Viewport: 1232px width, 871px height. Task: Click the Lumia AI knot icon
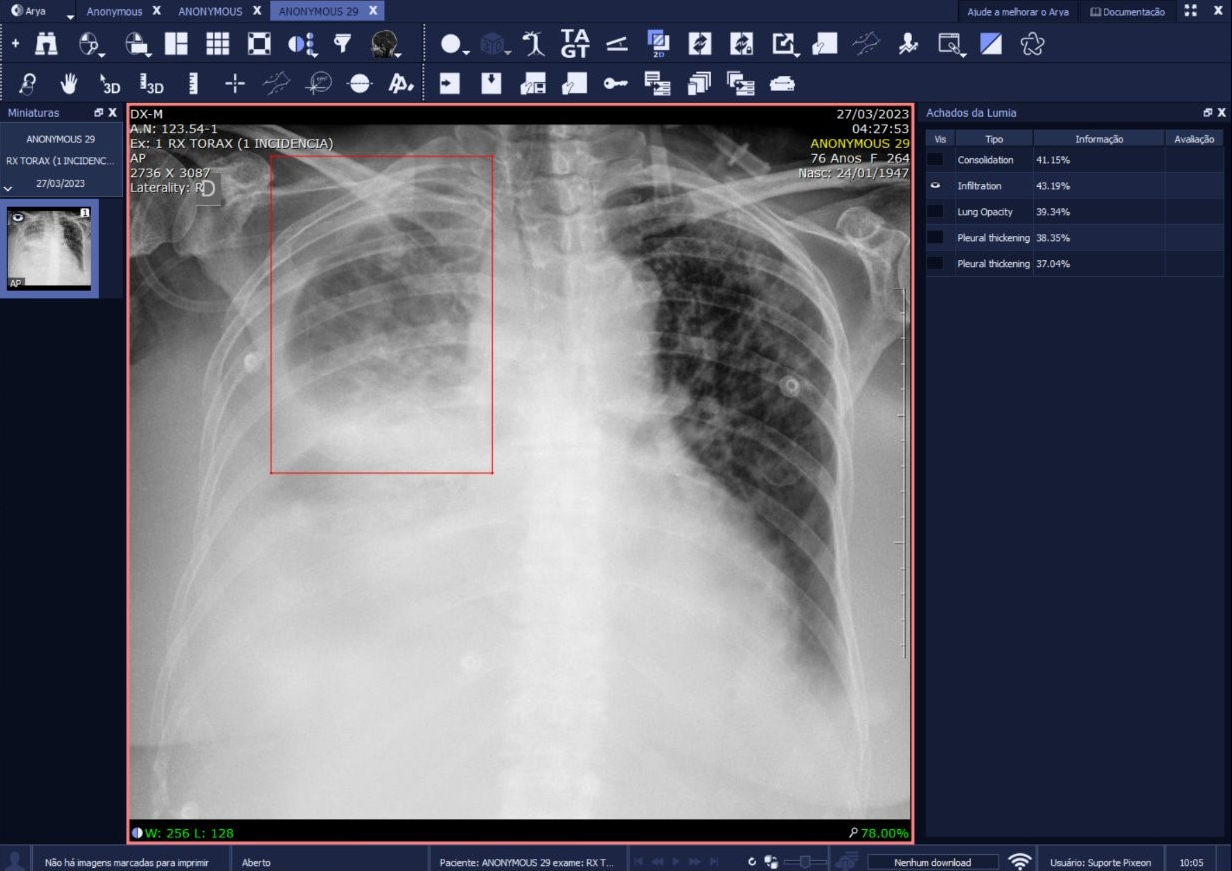[1032, 43]
